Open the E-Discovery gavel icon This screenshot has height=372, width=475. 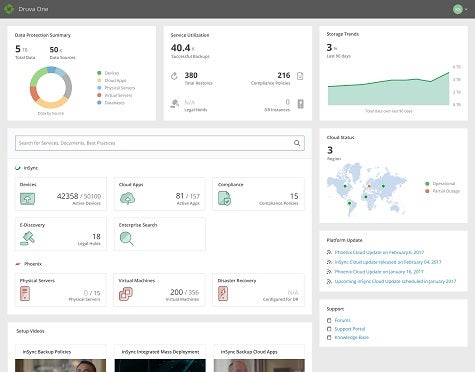point(27,238)
